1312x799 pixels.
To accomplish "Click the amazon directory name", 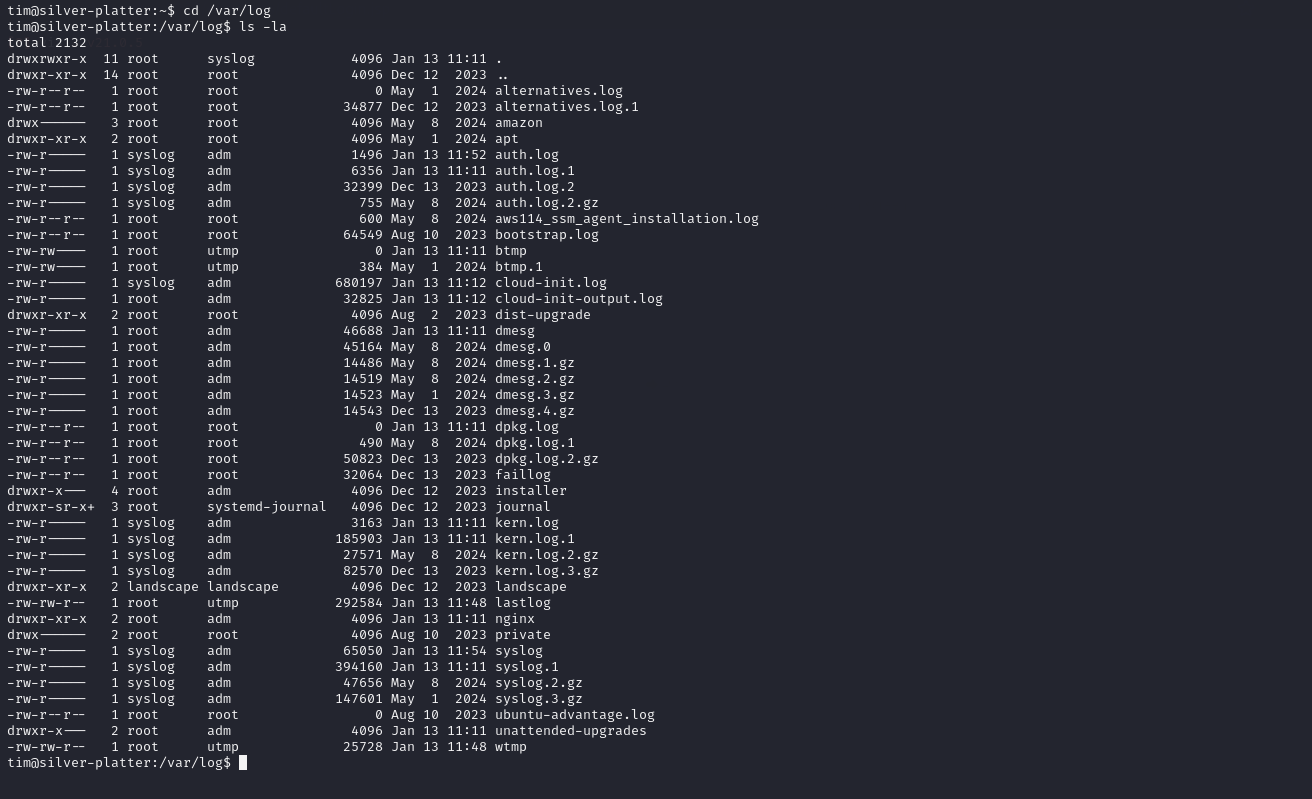I will [x=519, y=123].
